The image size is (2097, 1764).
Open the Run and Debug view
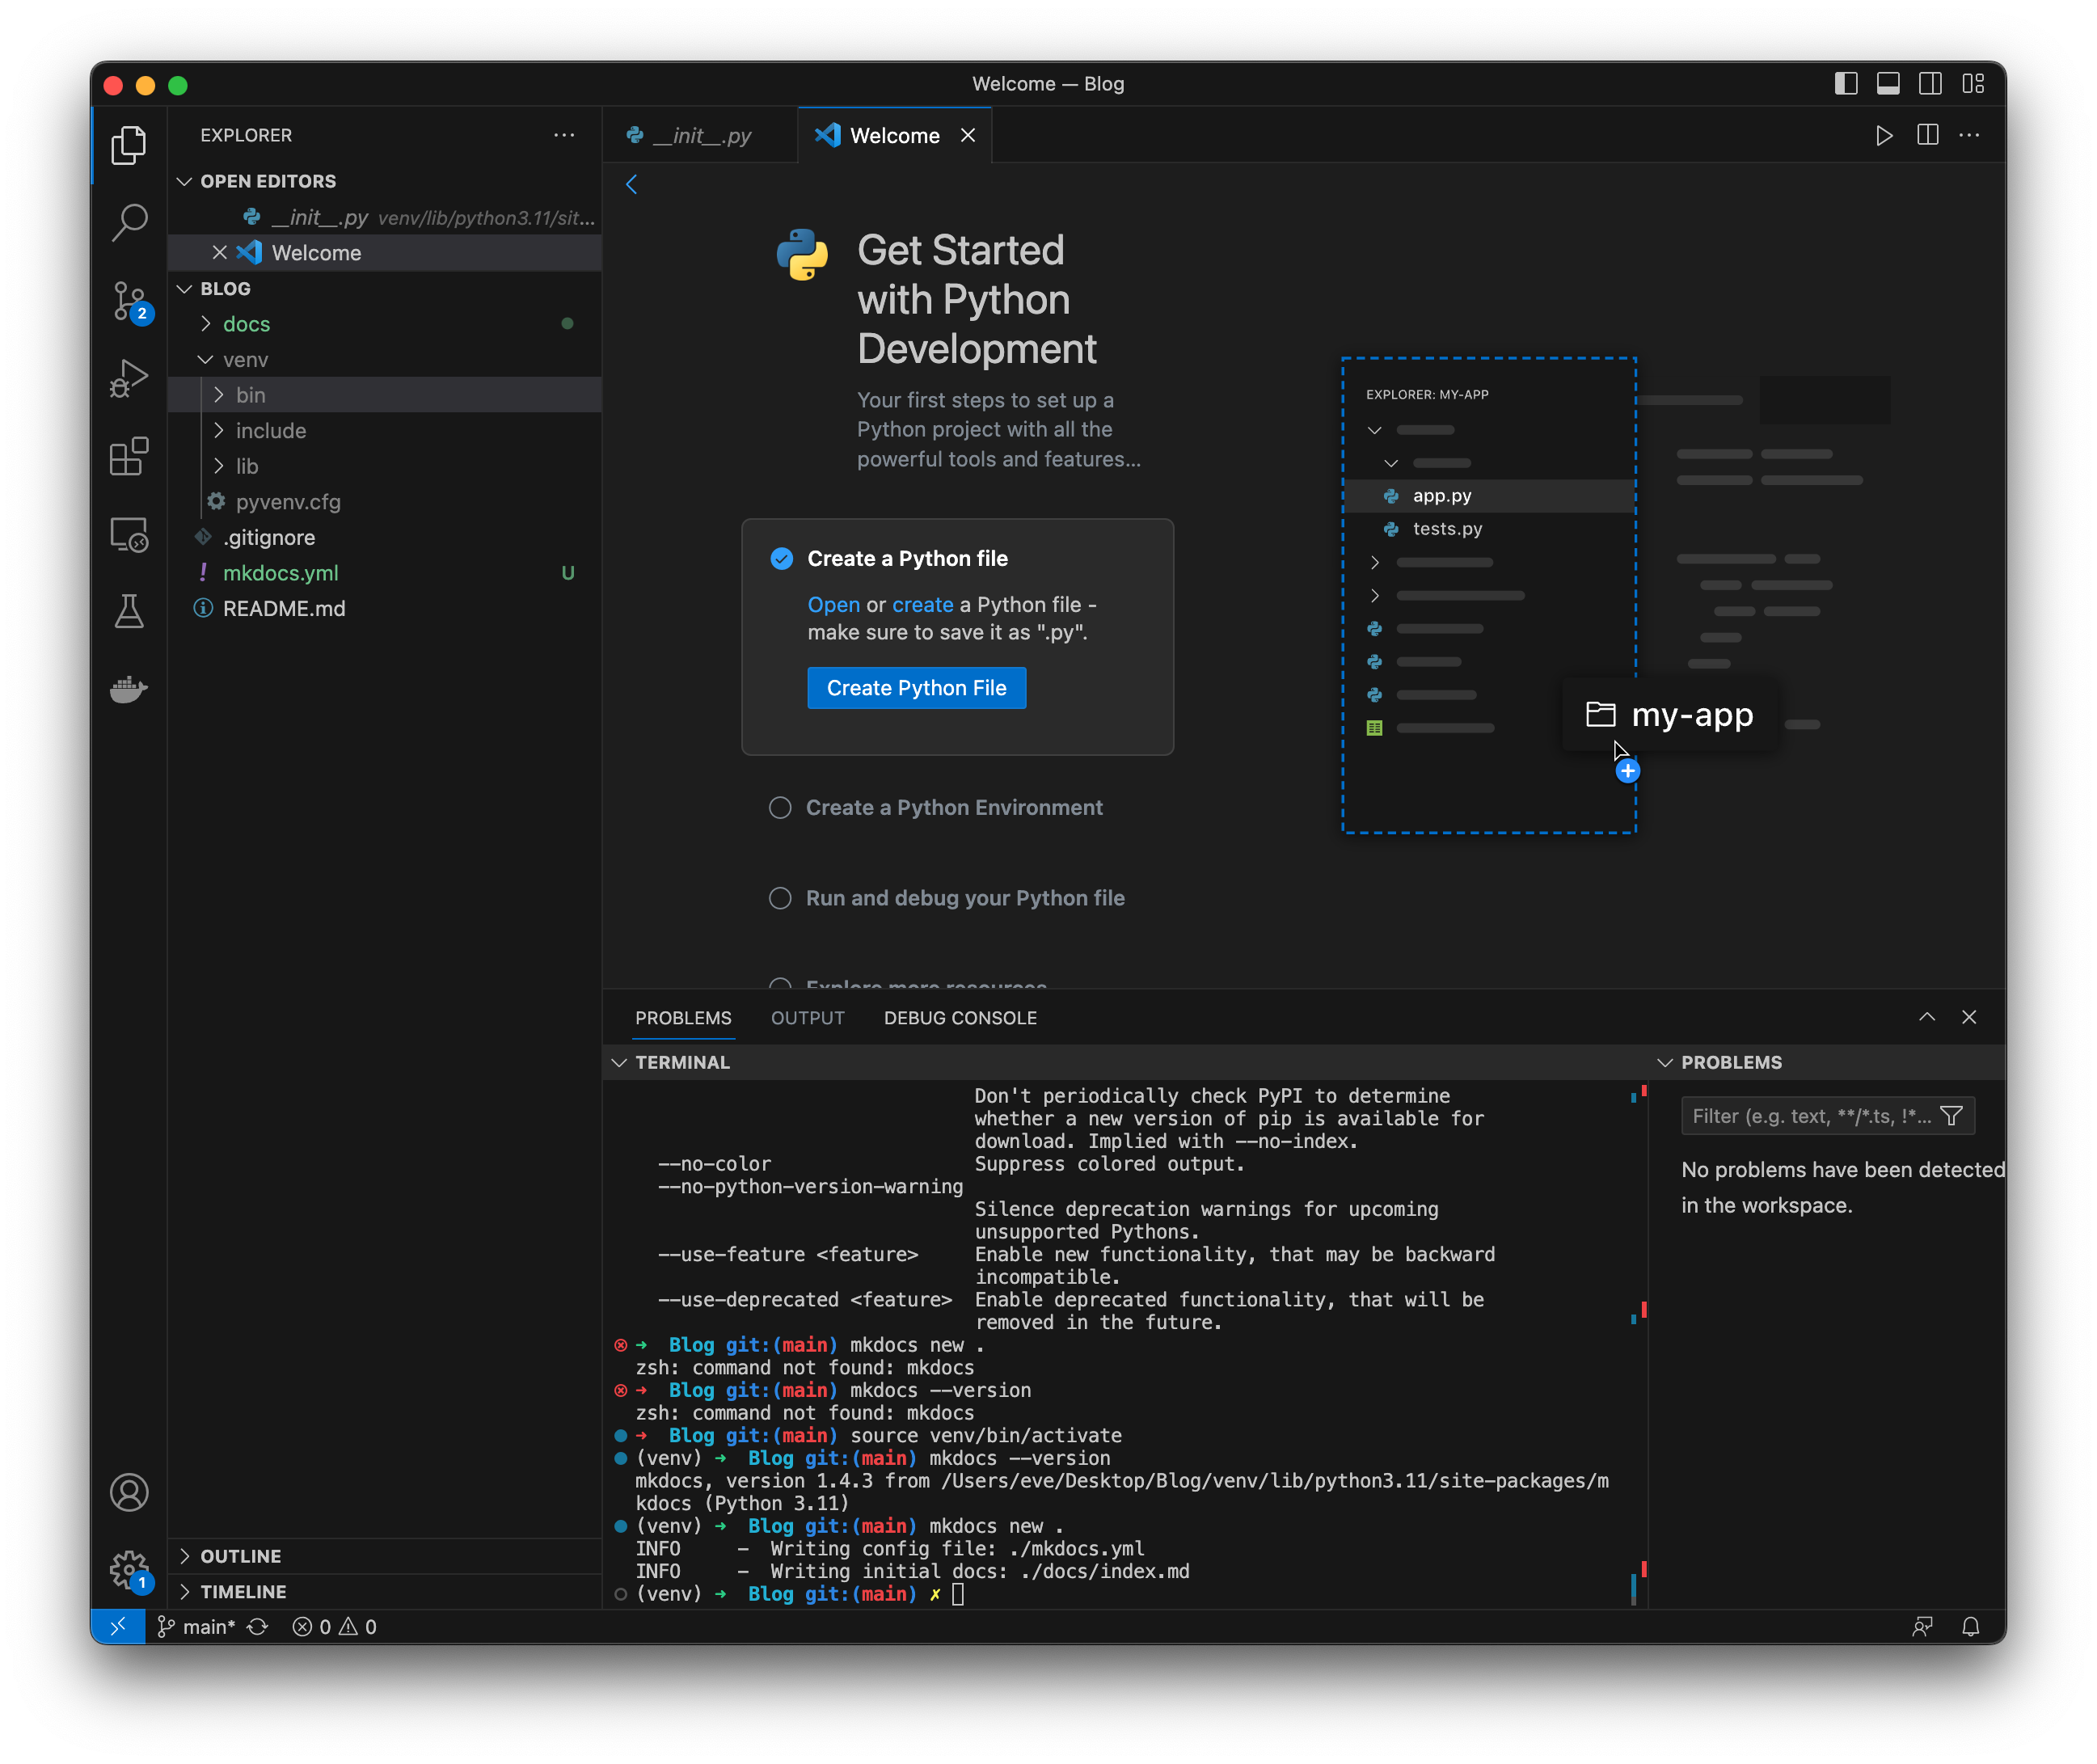pyautogui.click(x=129, y=378)
